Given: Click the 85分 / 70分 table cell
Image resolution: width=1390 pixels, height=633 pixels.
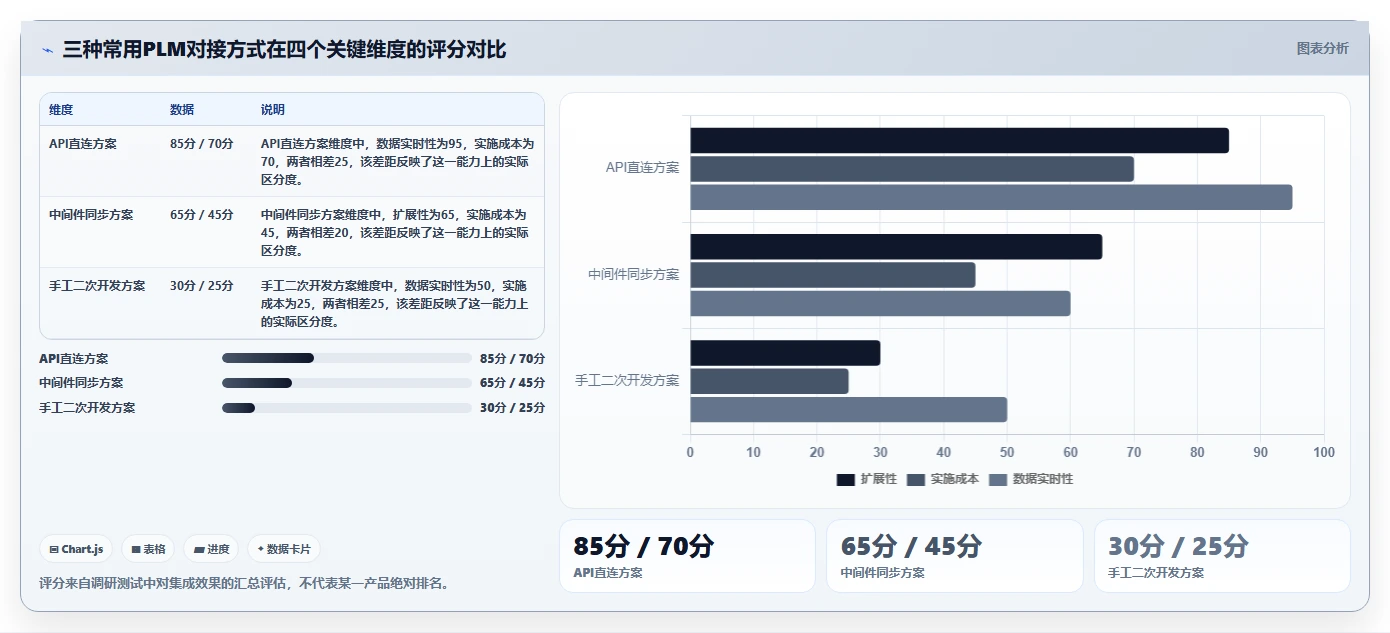Looking at the screenshot, I should (202, 144).
